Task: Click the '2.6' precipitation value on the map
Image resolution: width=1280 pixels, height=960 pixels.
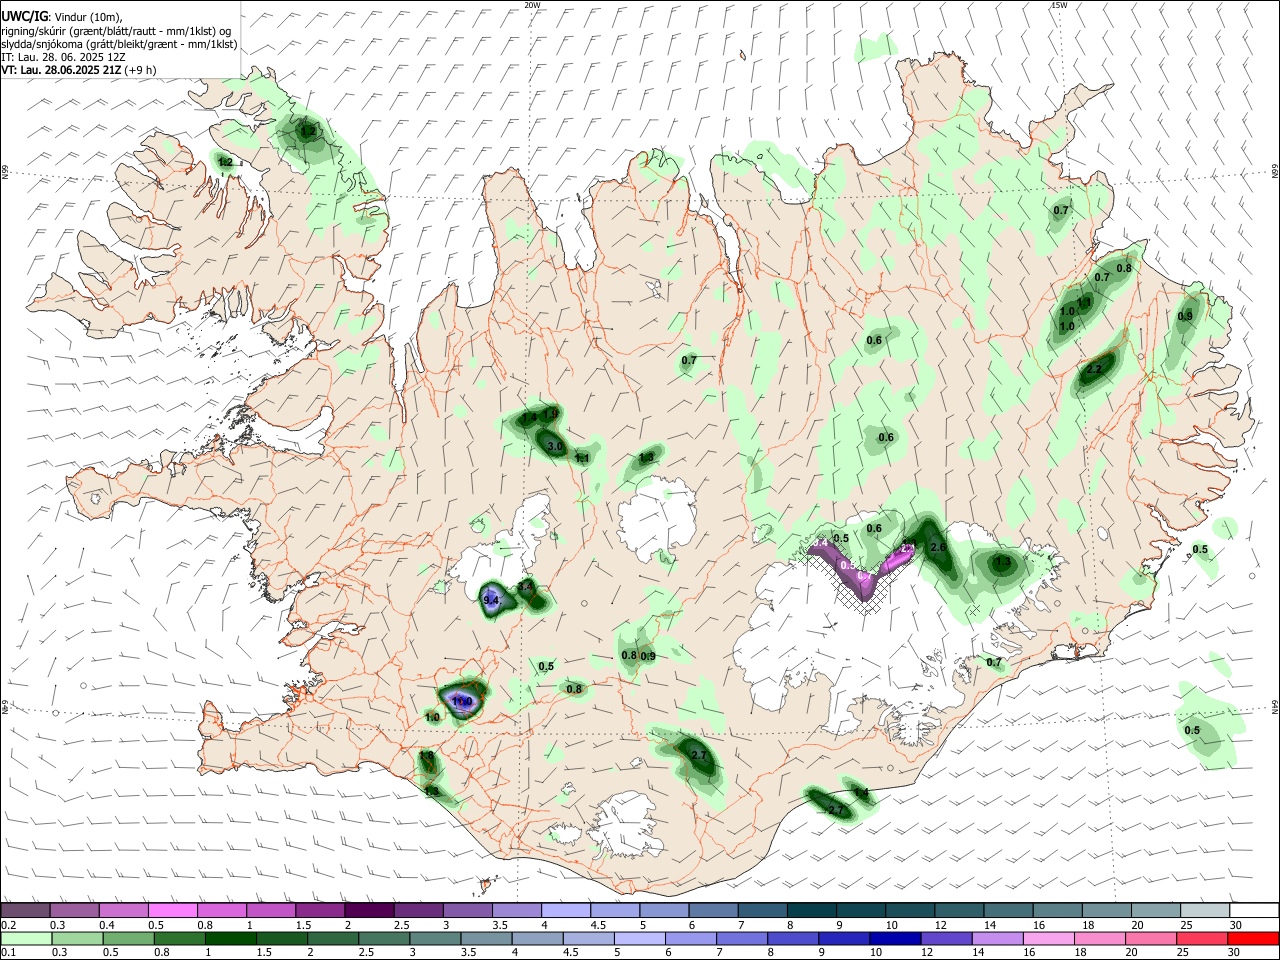Action: click(x=938, y=548)
